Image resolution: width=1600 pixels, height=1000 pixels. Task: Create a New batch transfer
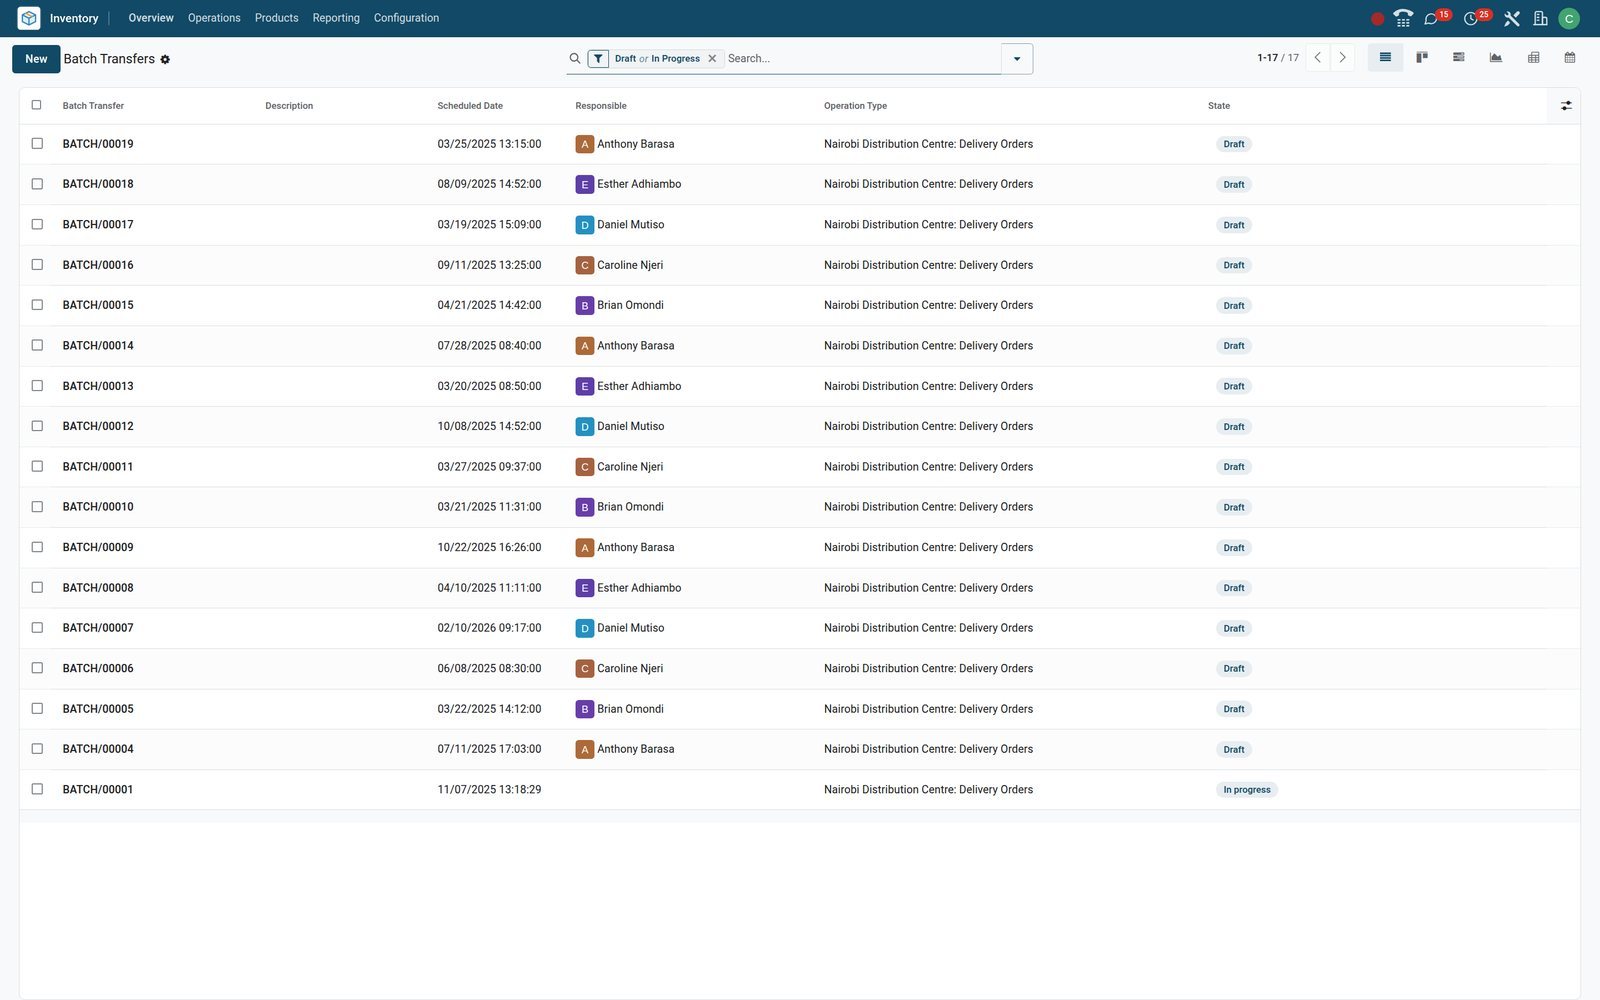coord(36,59)
